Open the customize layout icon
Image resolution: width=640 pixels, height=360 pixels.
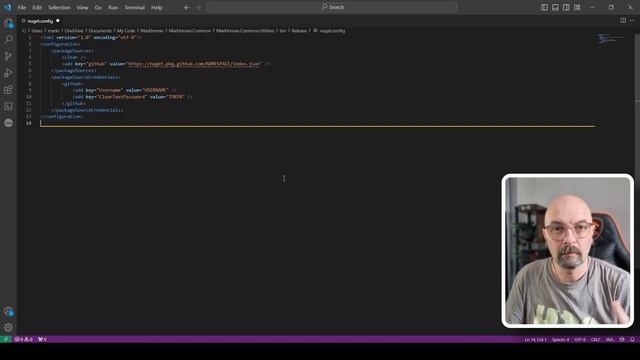577,7
